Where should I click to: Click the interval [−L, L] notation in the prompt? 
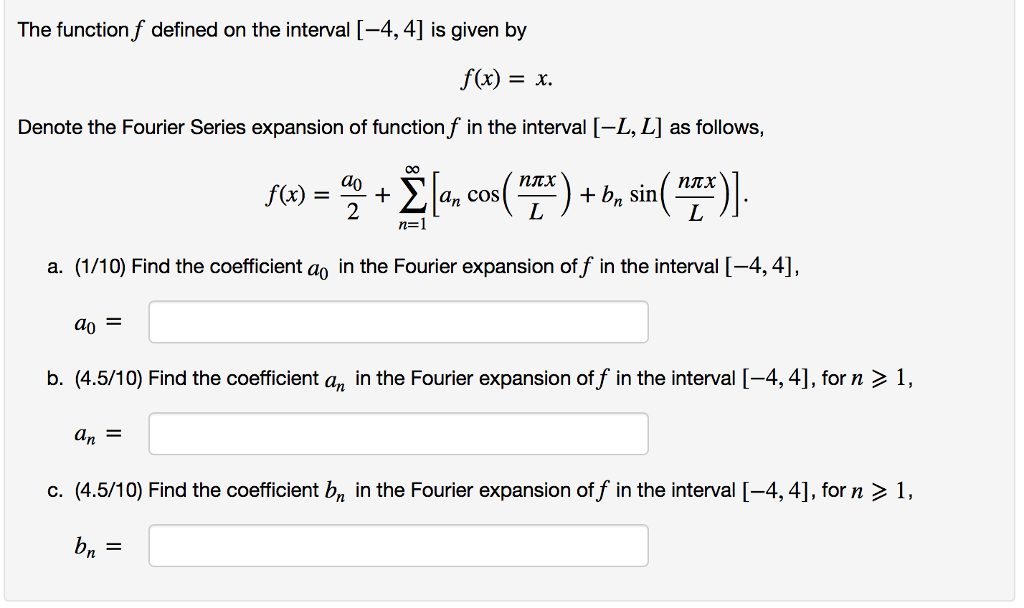tap(629, 127)
